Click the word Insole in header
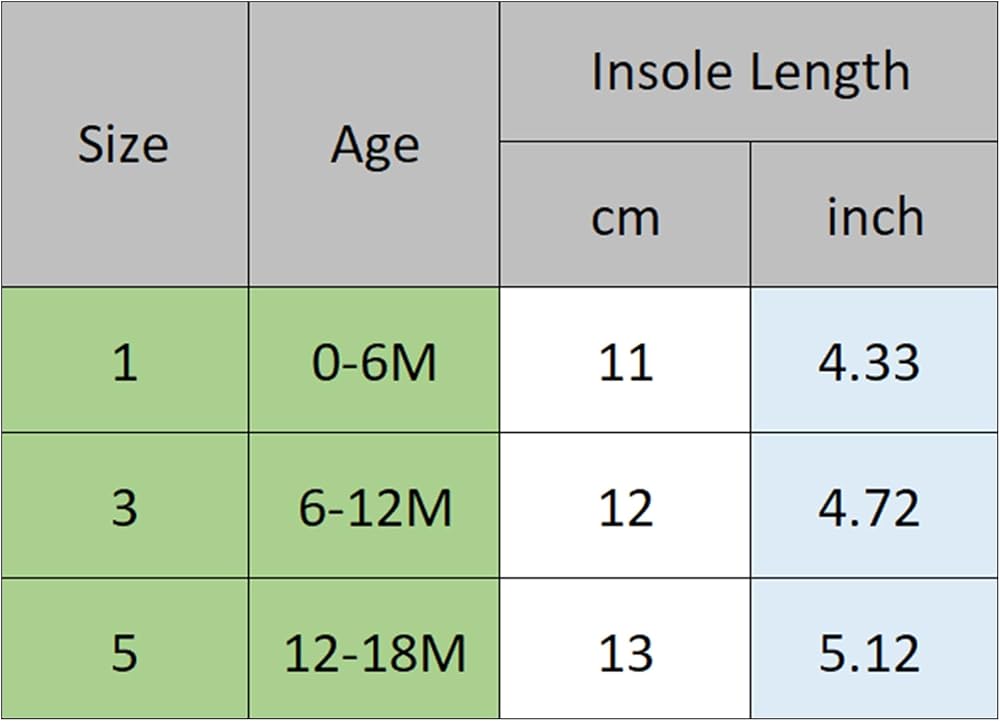Viewport: 1000px width, 721px height. coord(662,71)
